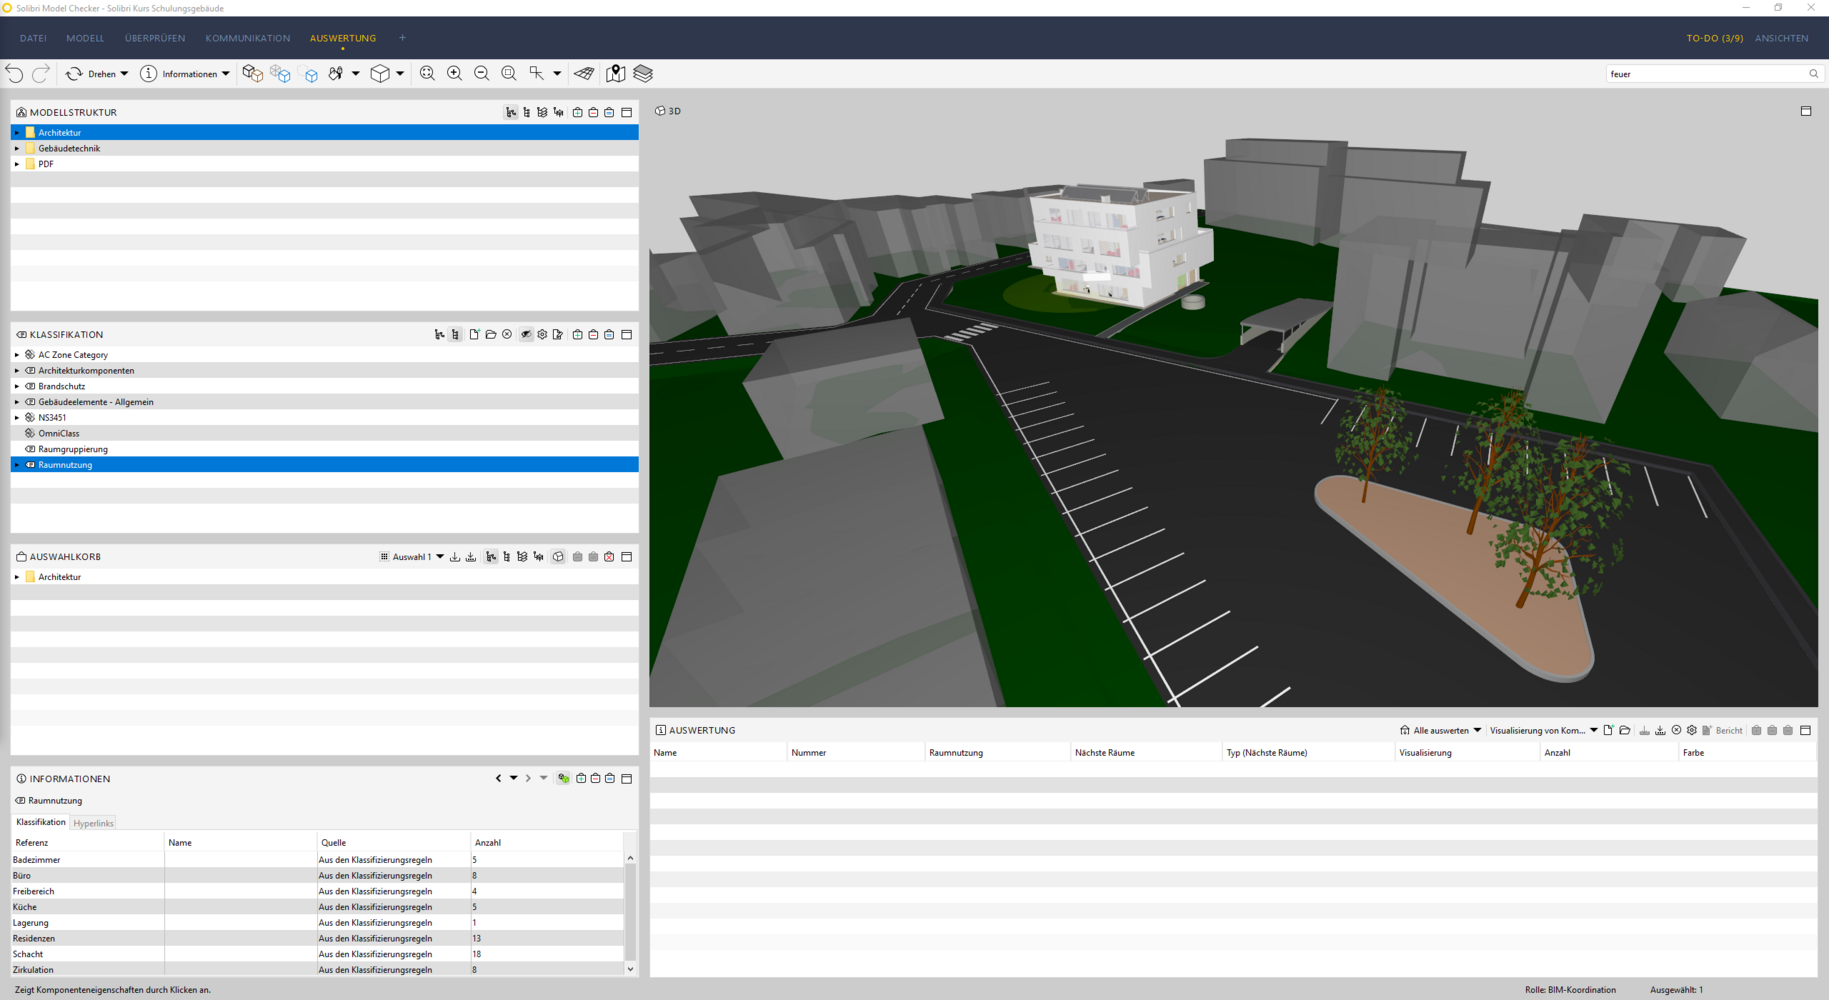Viewport: 1829px width, 1000px height.
Task: Switch to the KOMMUNIKATION tab
Action: click(248, 38)
